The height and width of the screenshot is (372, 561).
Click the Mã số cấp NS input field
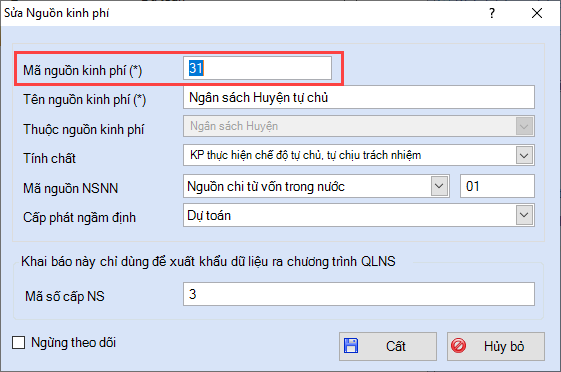(359, 294)
